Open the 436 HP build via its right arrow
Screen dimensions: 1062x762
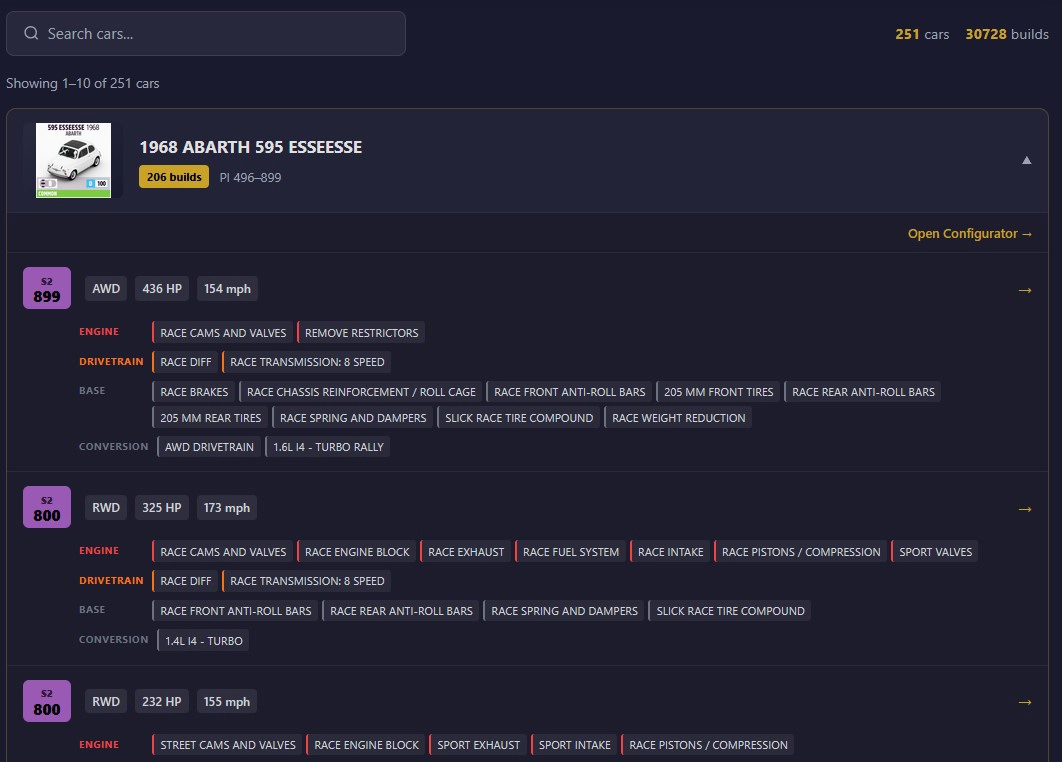[x=1025, y=289]
